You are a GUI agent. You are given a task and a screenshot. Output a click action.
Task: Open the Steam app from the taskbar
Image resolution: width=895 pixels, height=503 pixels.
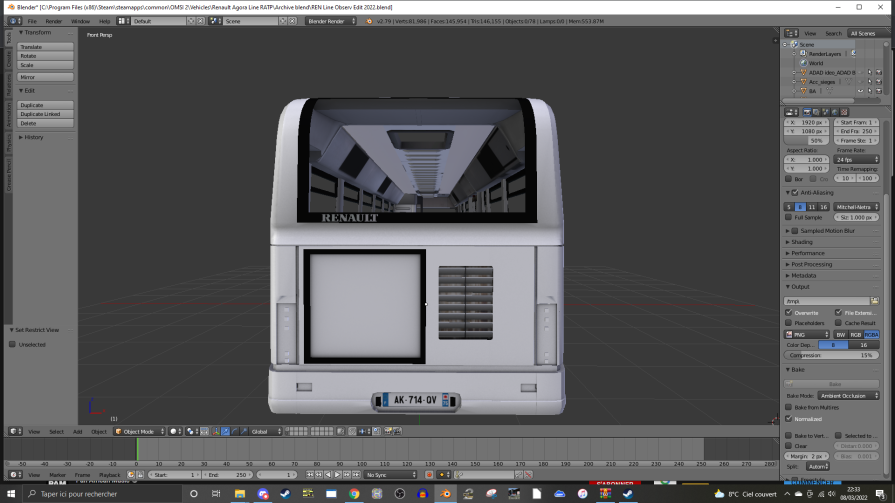pyautogui.click(x=285, y=494)
